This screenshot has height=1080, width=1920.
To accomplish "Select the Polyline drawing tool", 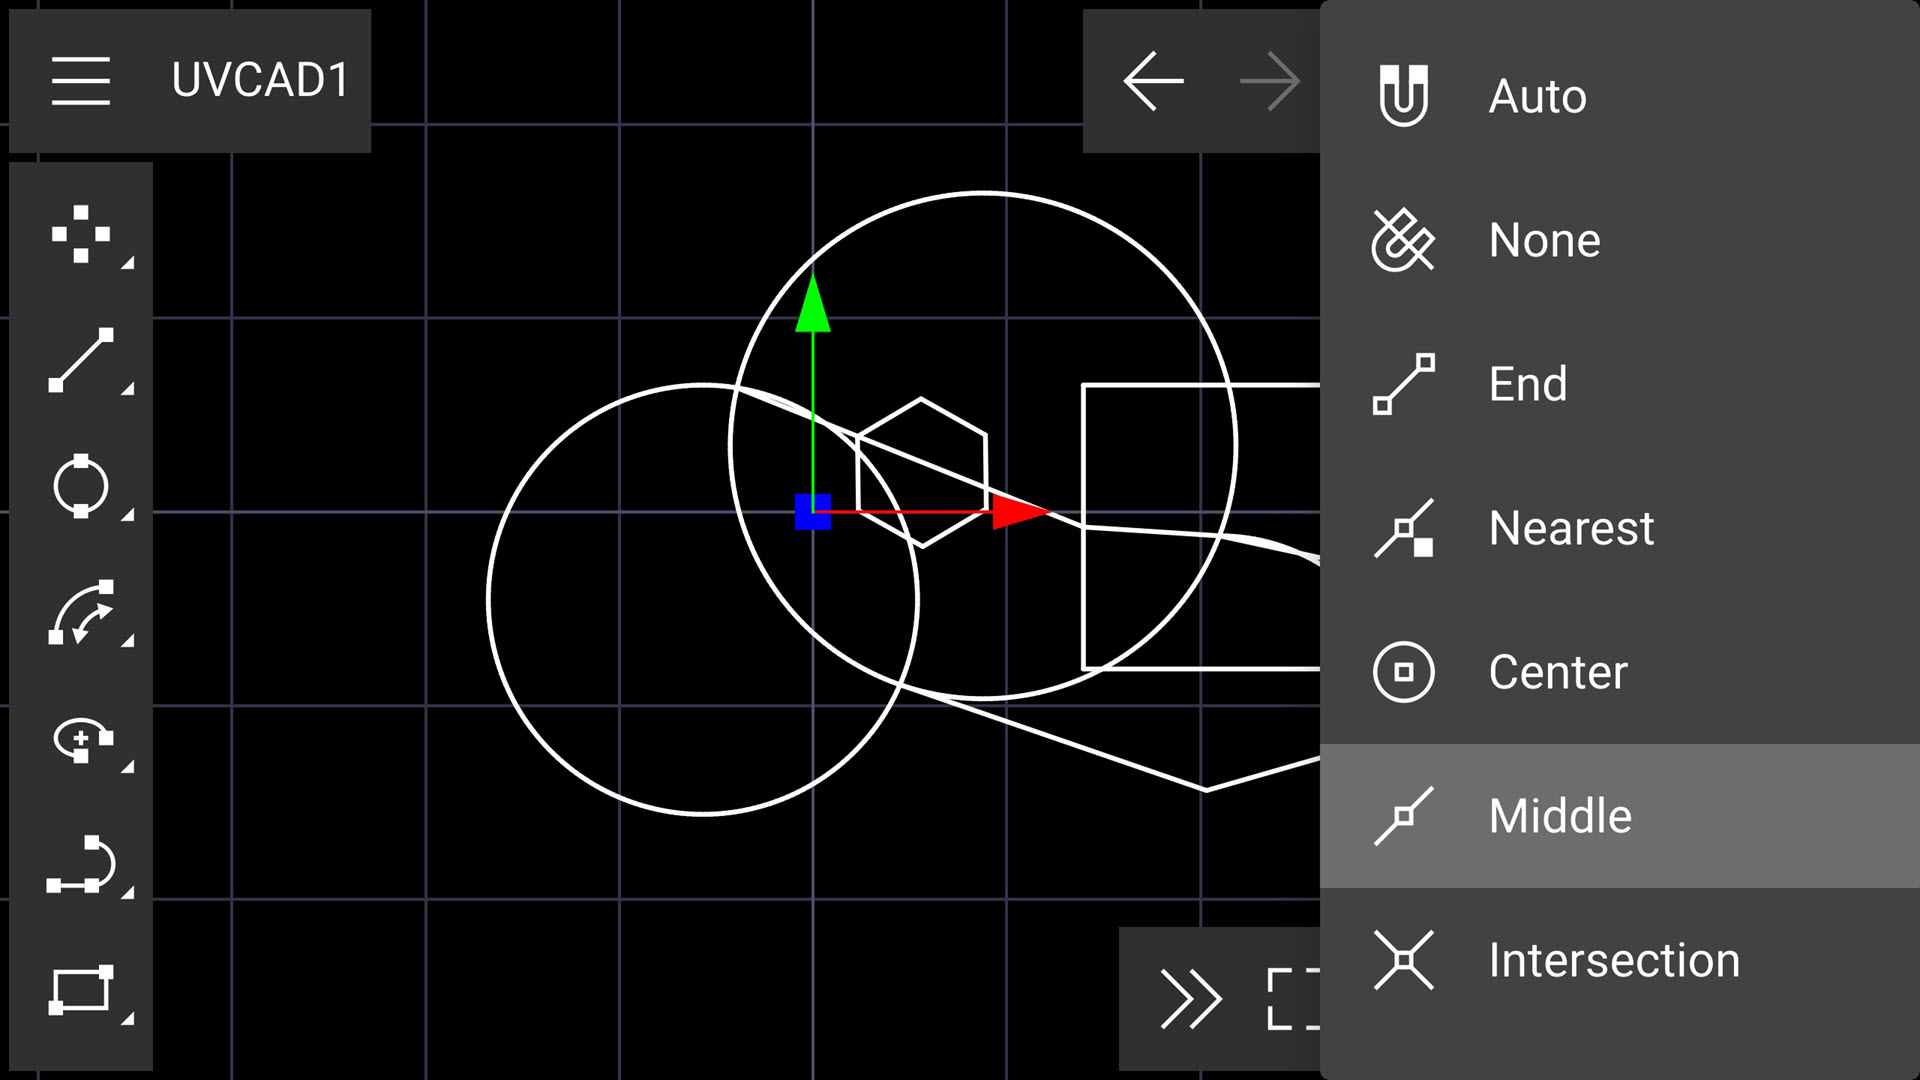I will [81, 865].
